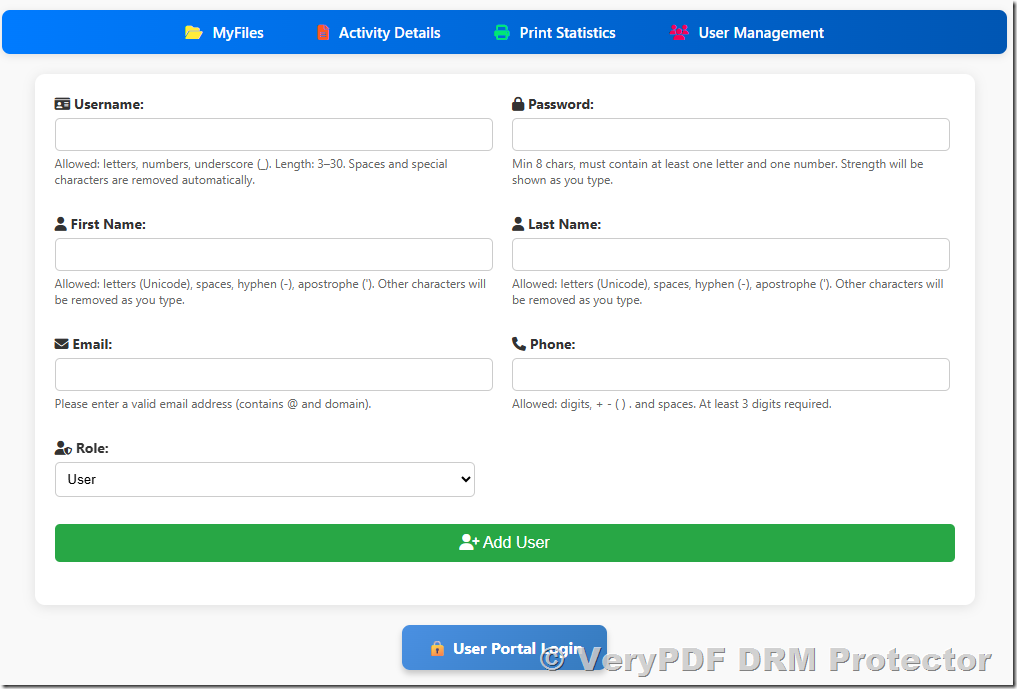Click the phone handset icon beside Phone
Viewport: 1017px width, 689px height.
click(x=519, y=344)
